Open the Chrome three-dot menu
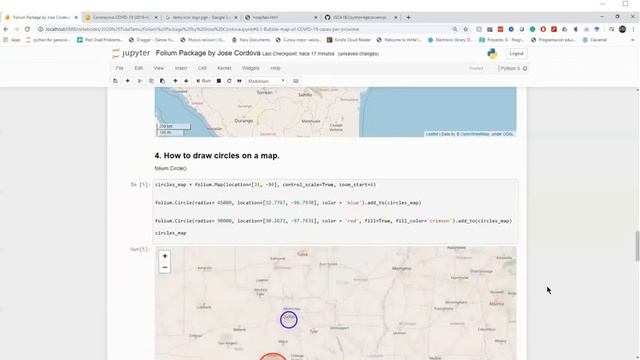Viewport: 640px width, 360px height. pyautogui.click(x=633, y=29)
